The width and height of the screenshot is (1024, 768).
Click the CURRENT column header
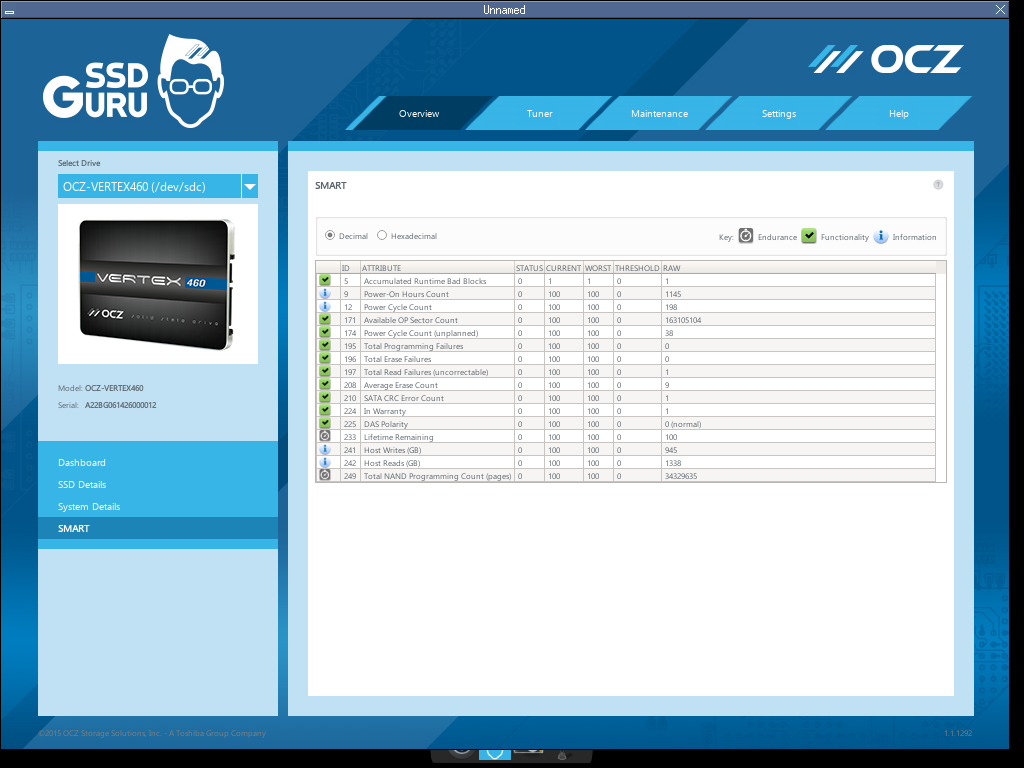tap(563, 268)
